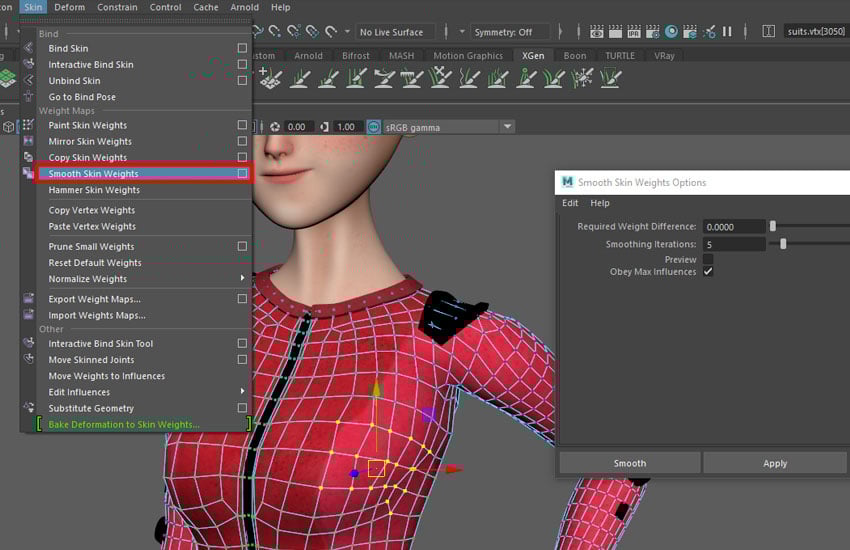The height and width of the screenshot is (550, 850).
Task: Open the Bind Skin option box
Action: click(242, 48)
